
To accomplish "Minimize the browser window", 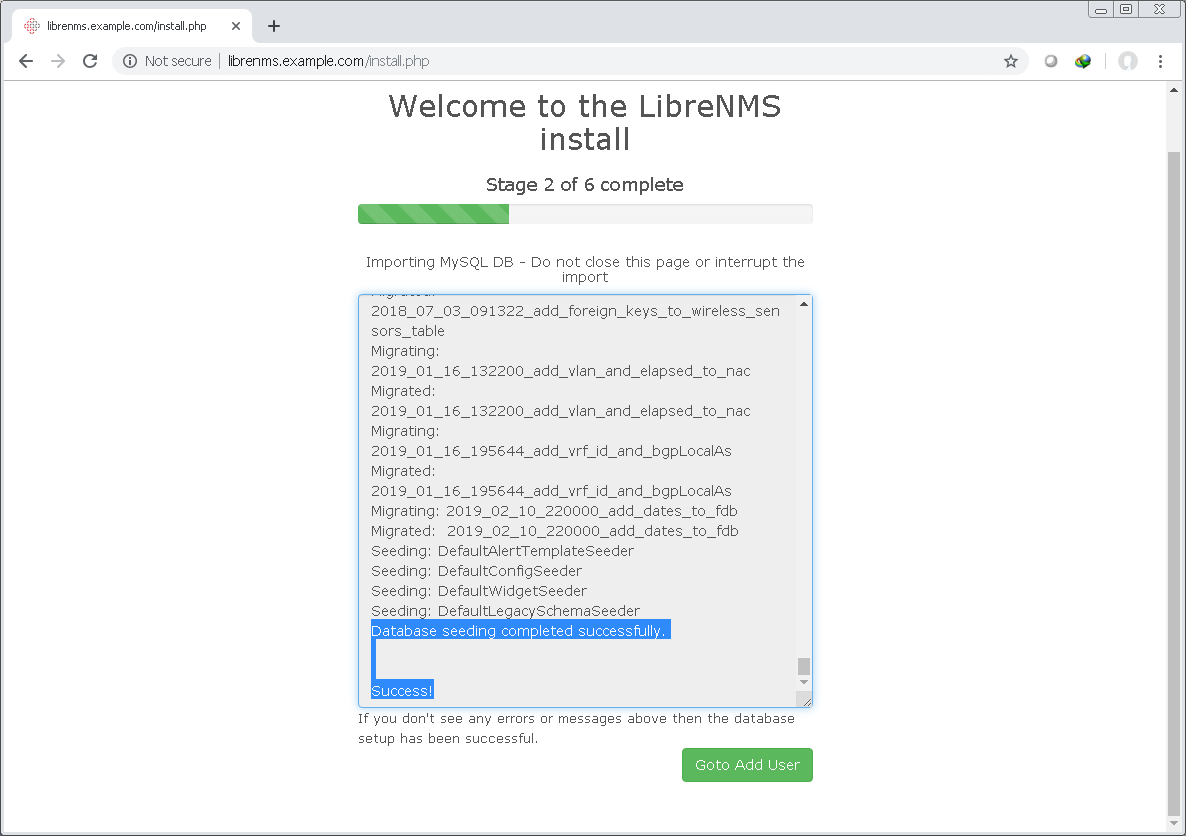I will pyautogui.click(x=1101, y=10).
